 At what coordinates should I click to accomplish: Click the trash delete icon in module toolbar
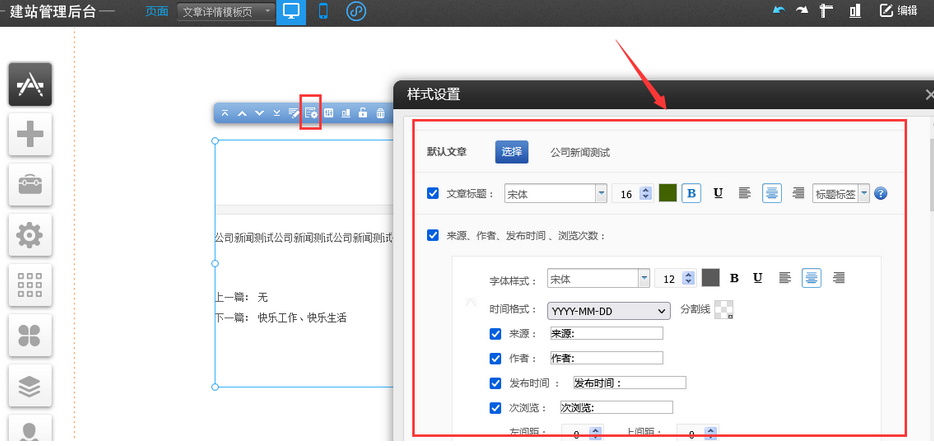(380, 113)
